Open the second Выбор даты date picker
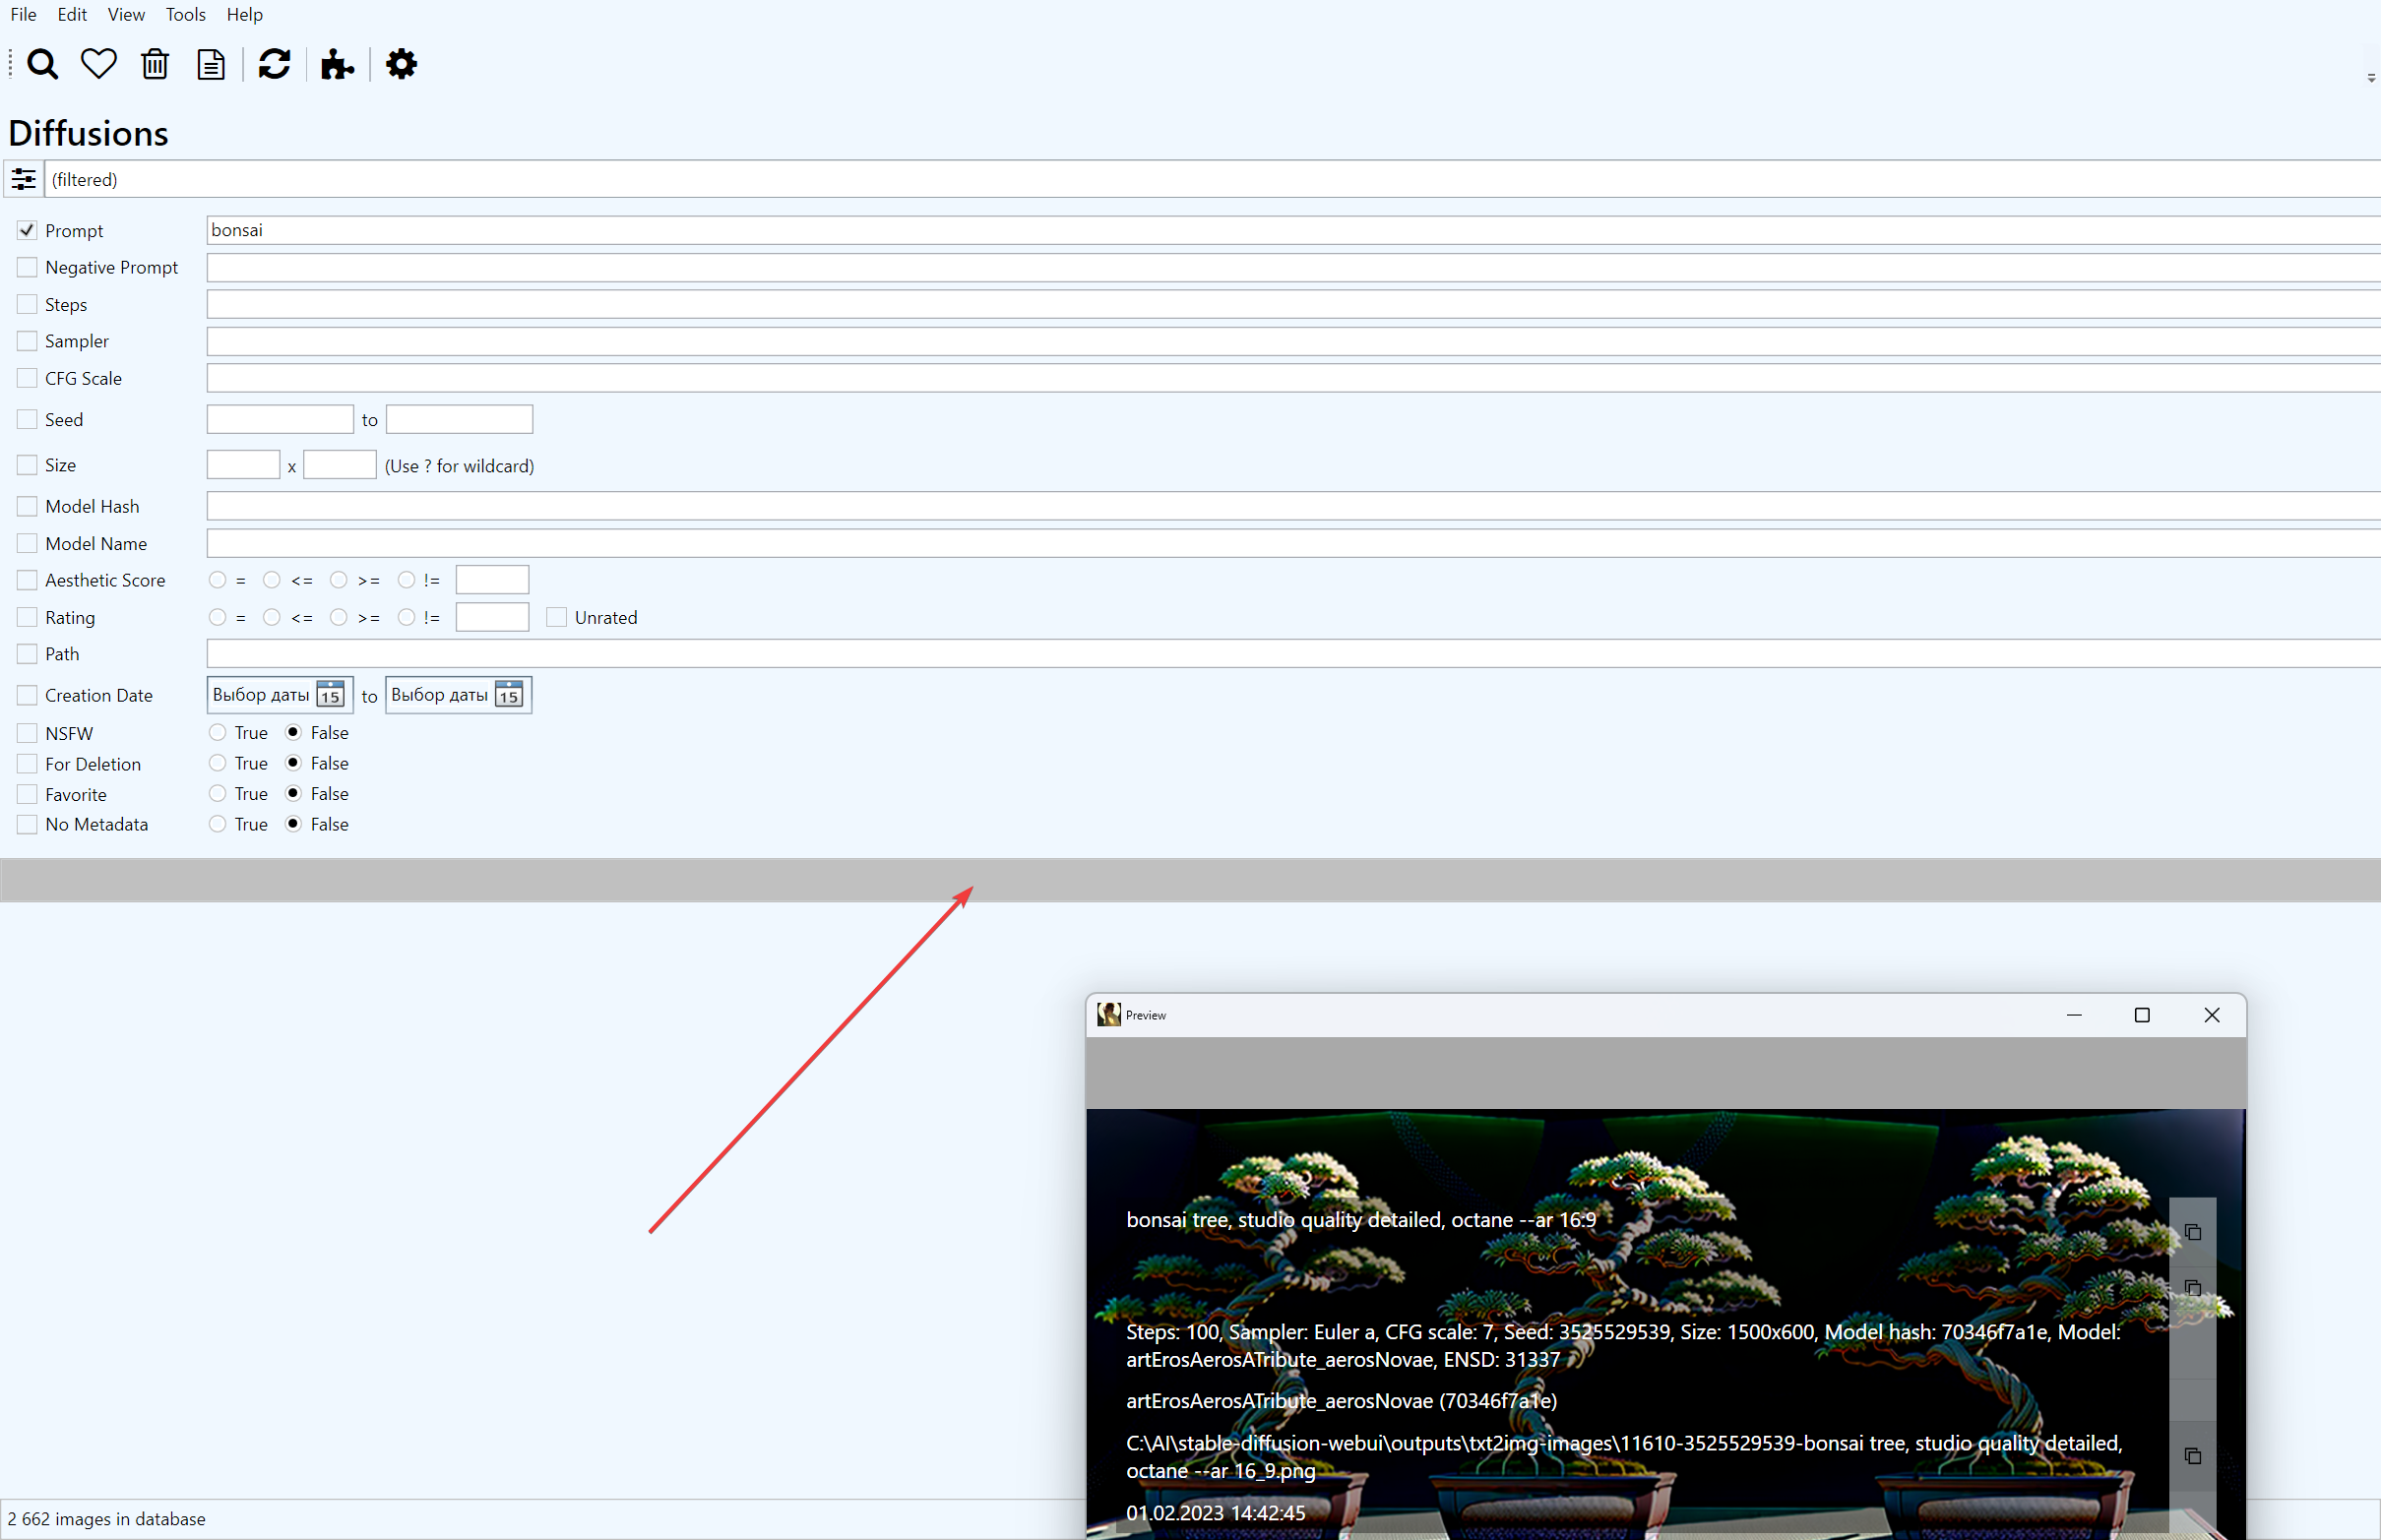Viewport: 2381px width, 1540px height. (x=457, y=694)
